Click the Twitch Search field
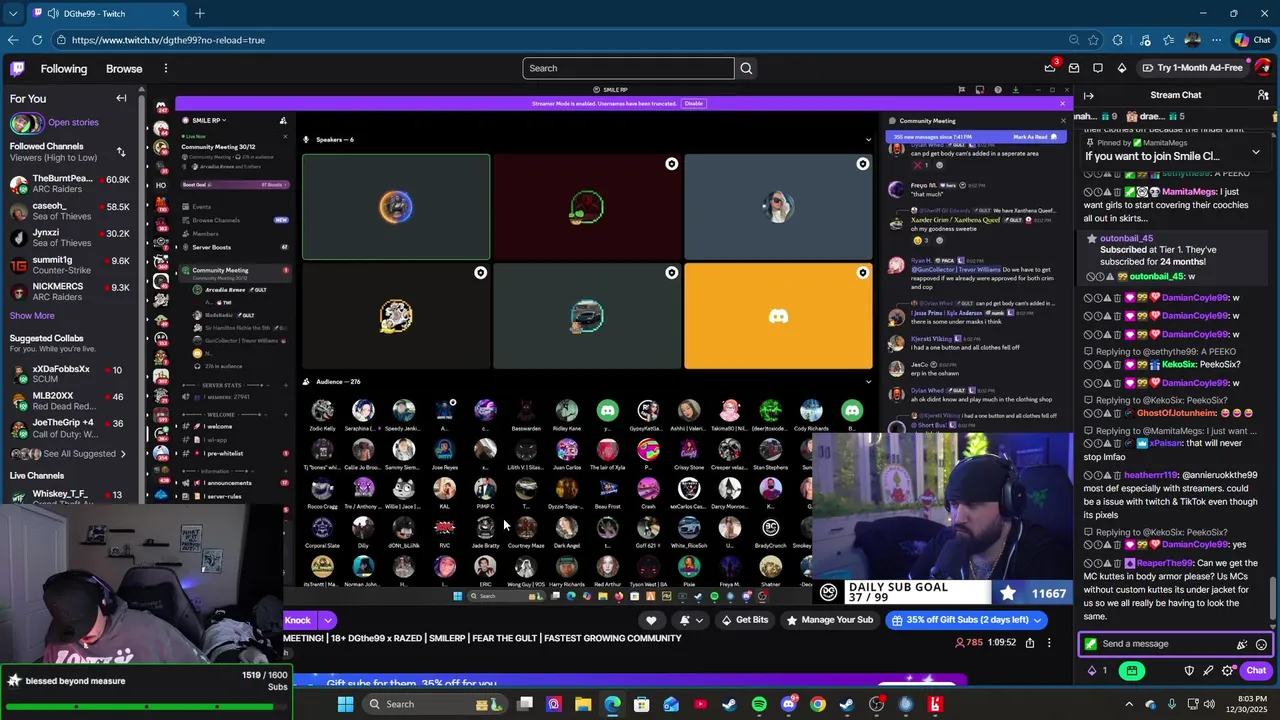Viewport: 1280px width, 720px height. pyautogui.click(x=628, y=68)
